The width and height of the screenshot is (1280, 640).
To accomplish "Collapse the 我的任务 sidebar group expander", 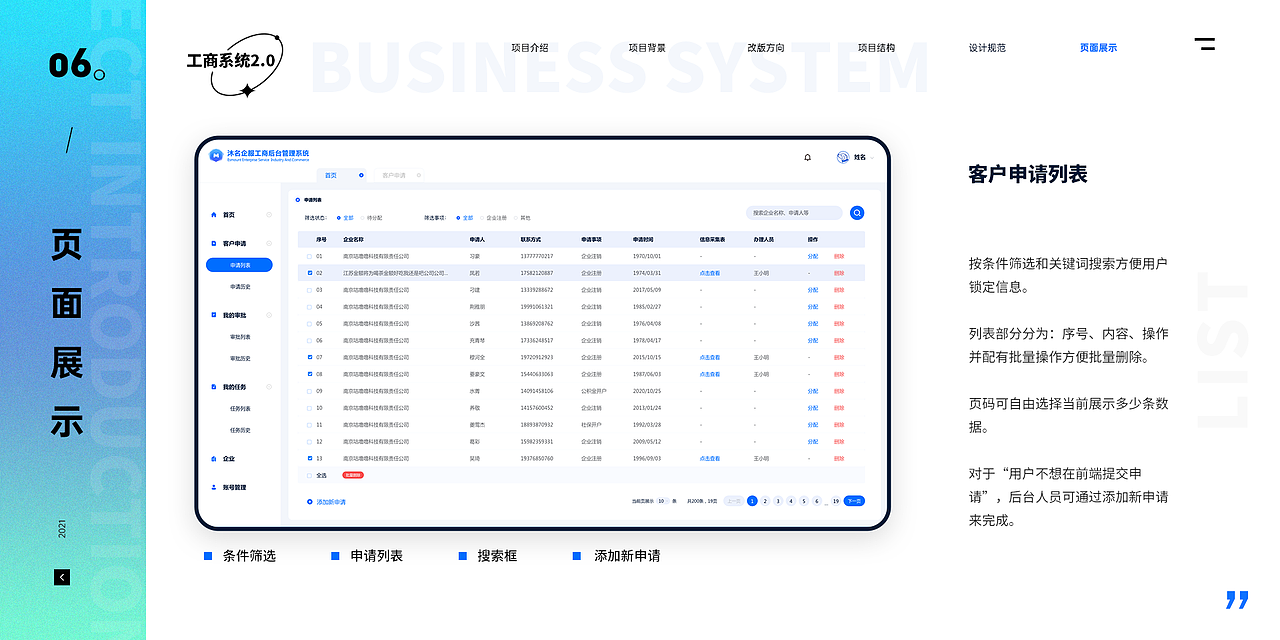I will [x=269, y=387].
